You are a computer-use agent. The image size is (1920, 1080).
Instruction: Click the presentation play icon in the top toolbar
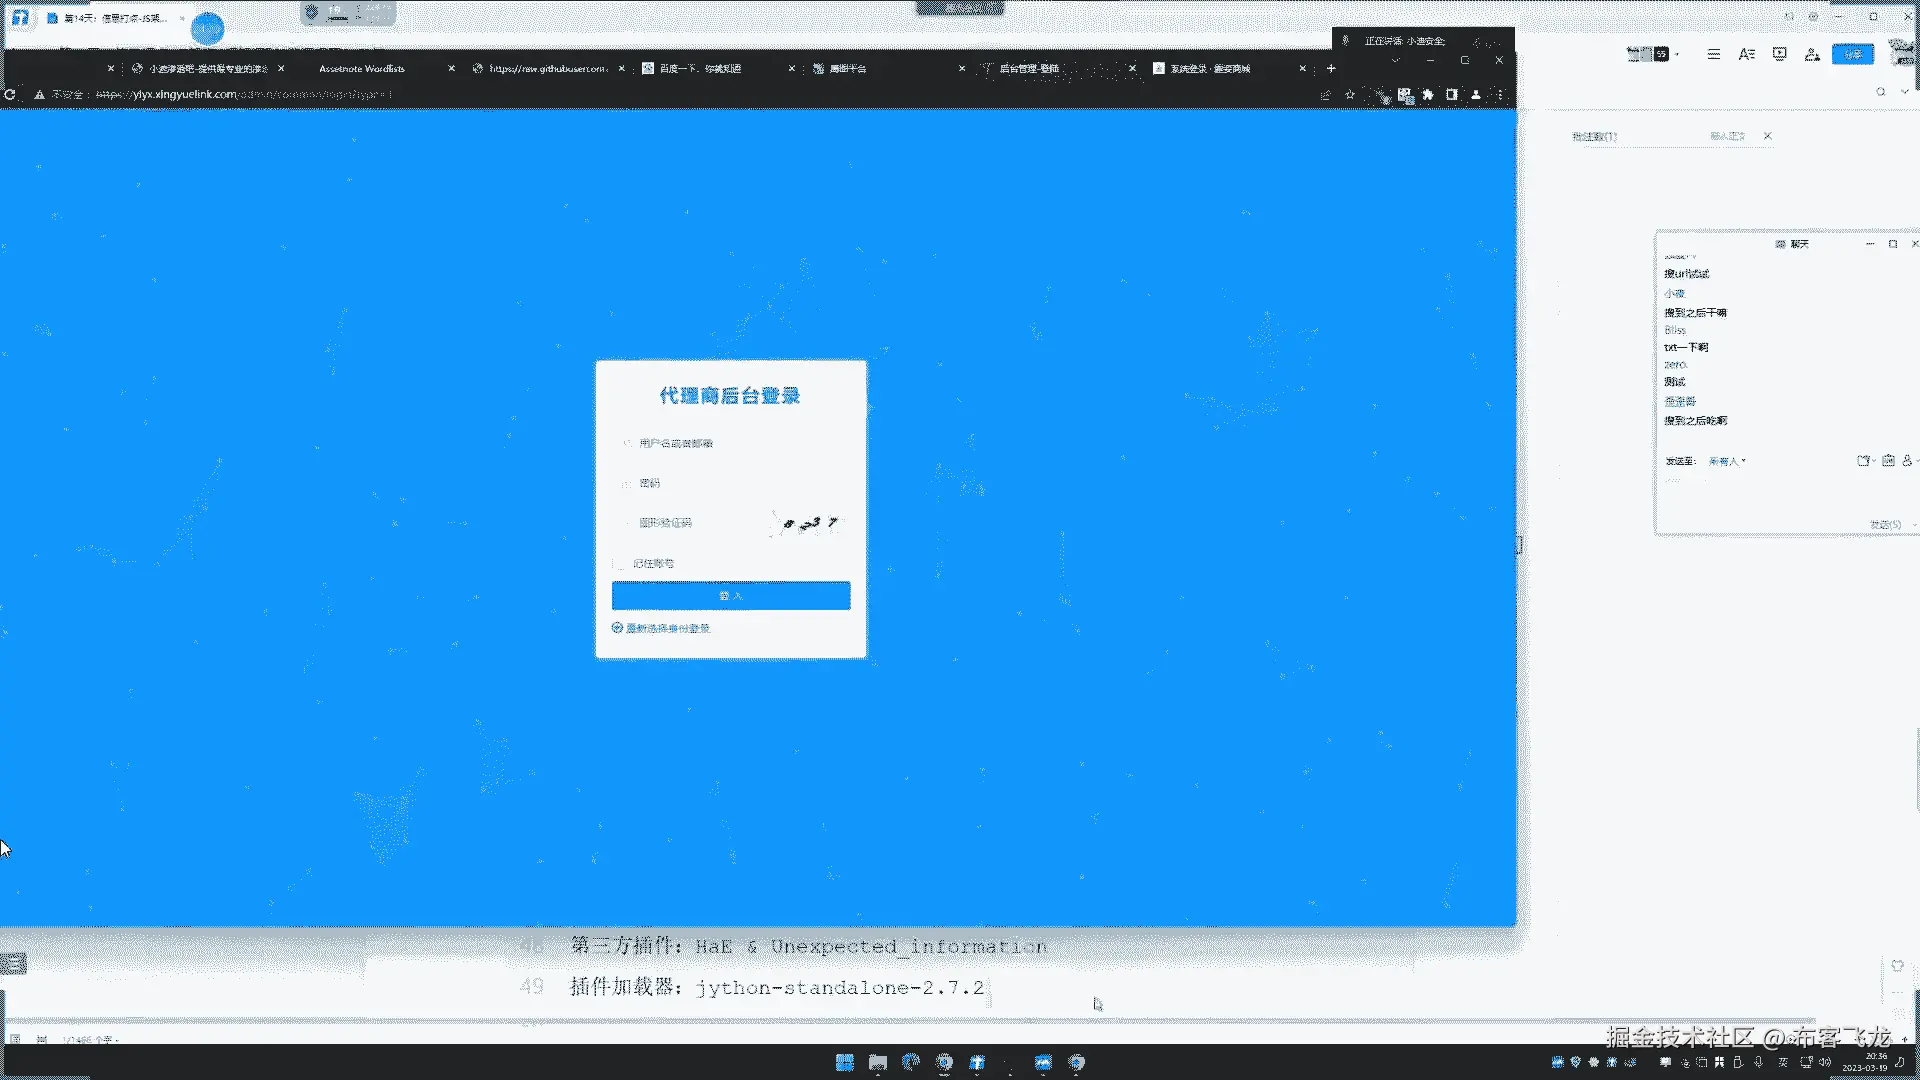click(x=1779, y=54)
